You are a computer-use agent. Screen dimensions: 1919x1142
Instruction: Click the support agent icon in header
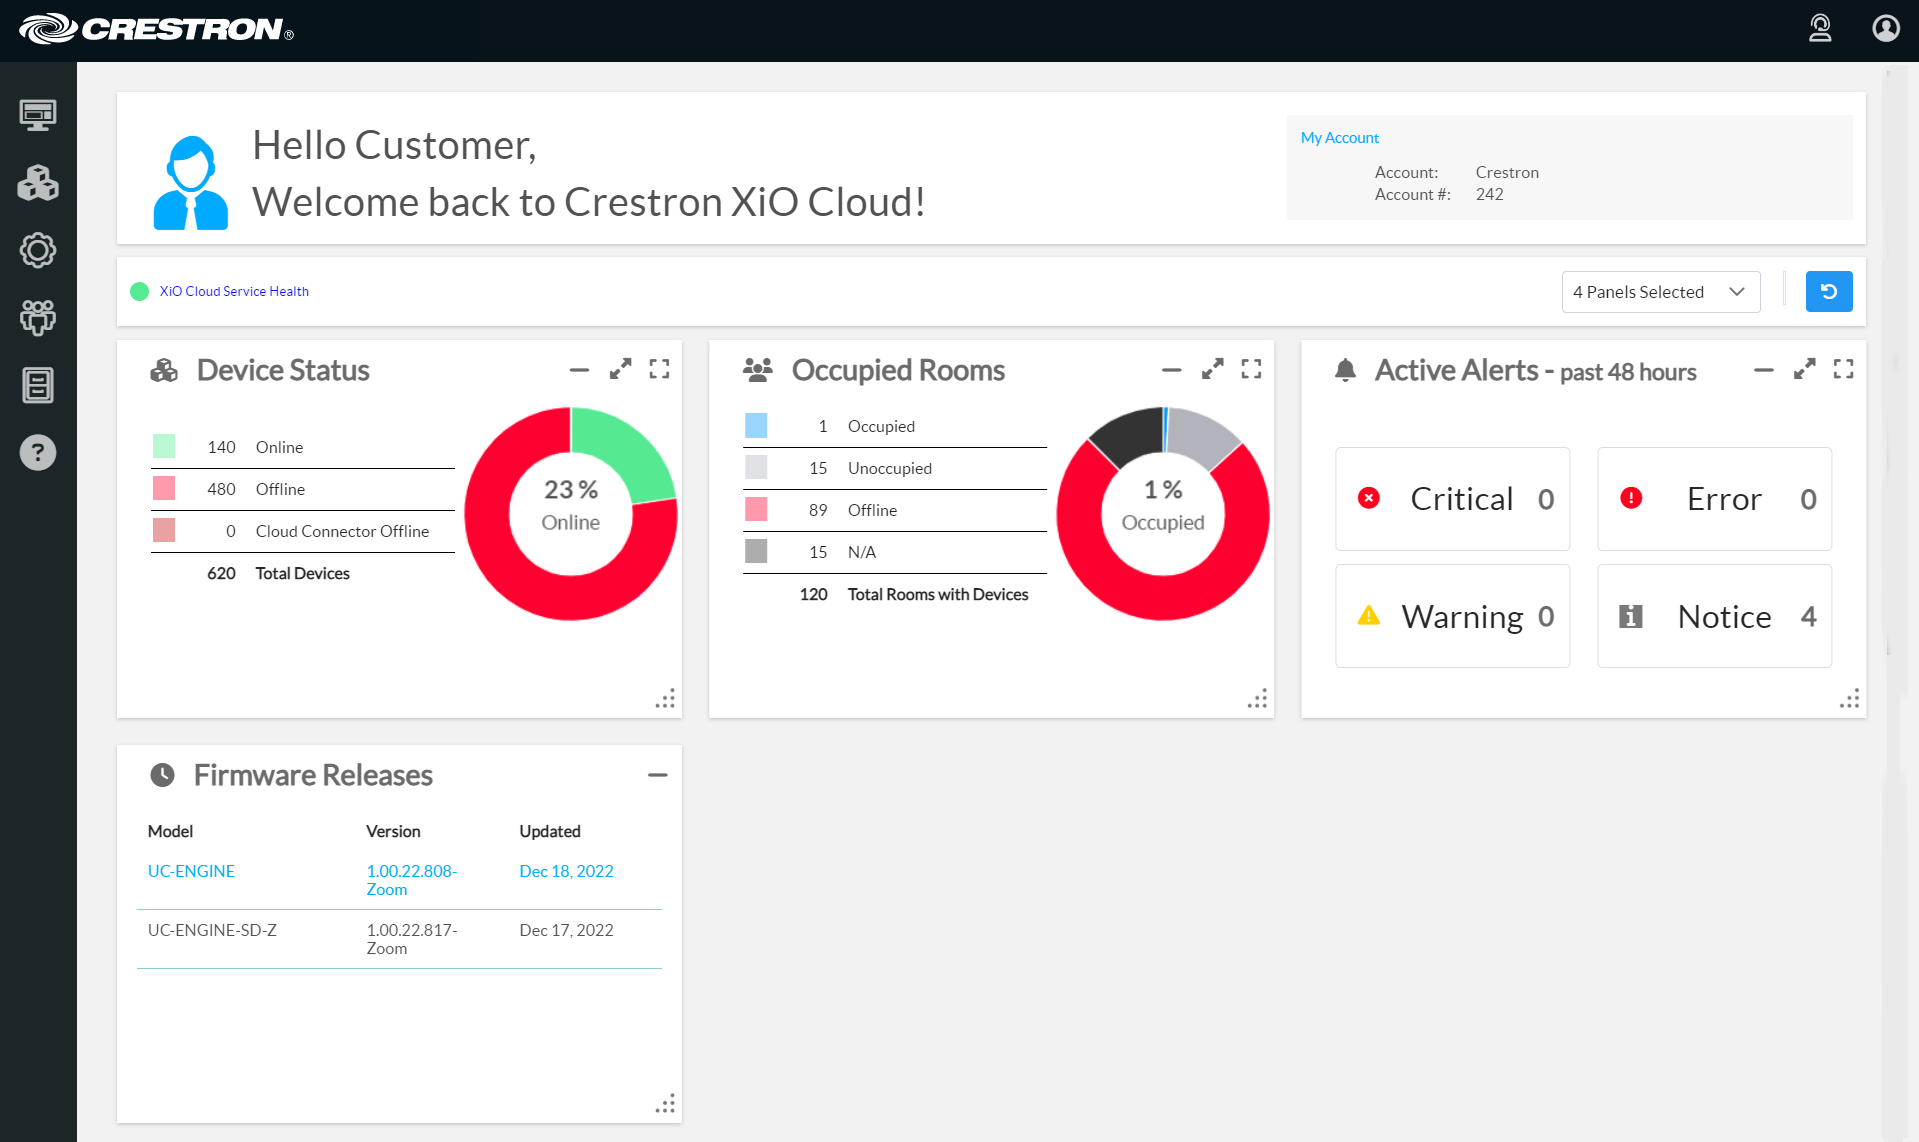point(1820,28)
